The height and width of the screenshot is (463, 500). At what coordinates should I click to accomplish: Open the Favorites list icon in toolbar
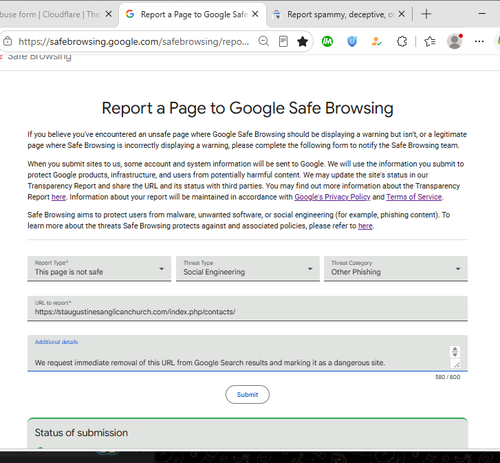pyautogui.click(x=430, y=41)
